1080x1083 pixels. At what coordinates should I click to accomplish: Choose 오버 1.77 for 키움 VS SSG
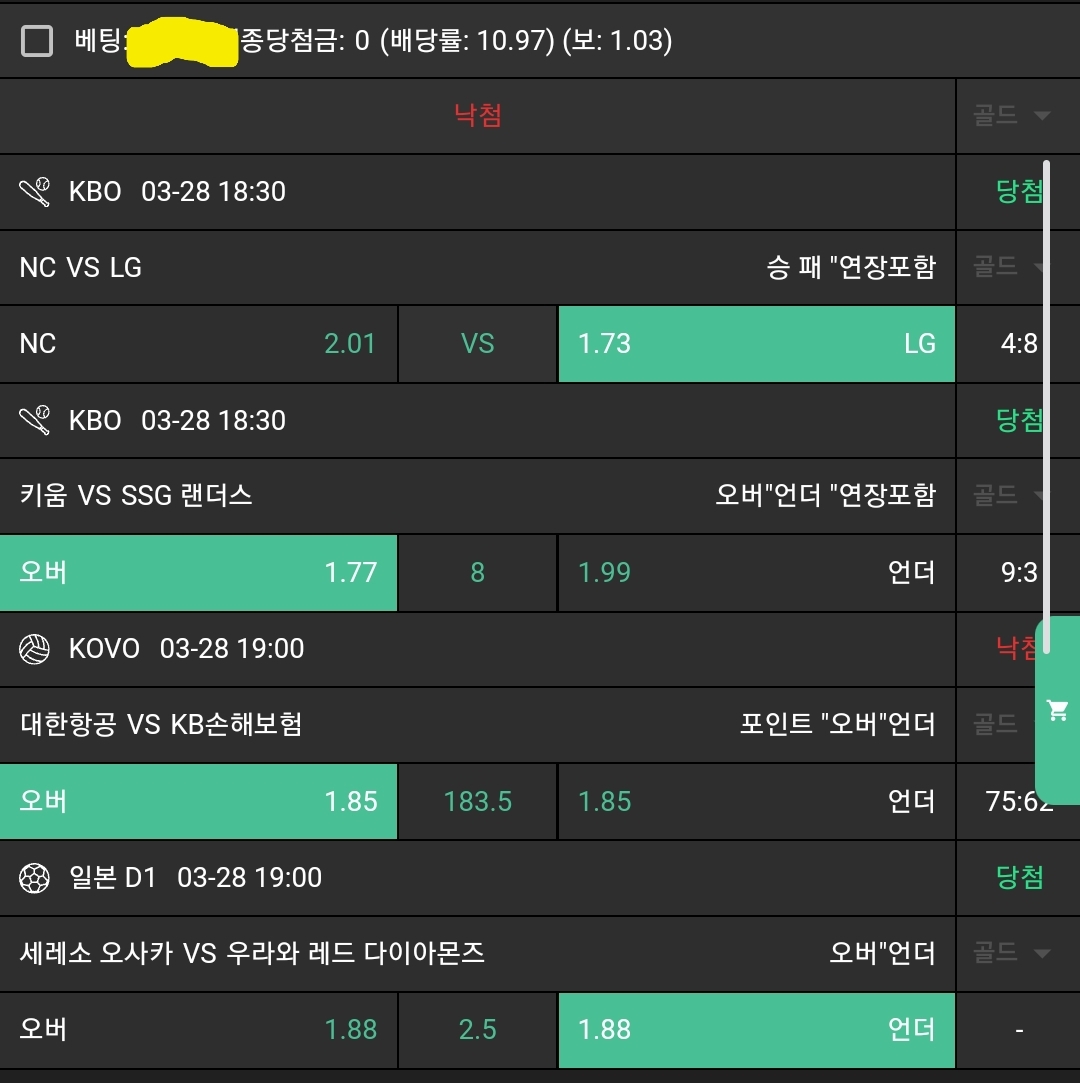(x=198, y=573)
